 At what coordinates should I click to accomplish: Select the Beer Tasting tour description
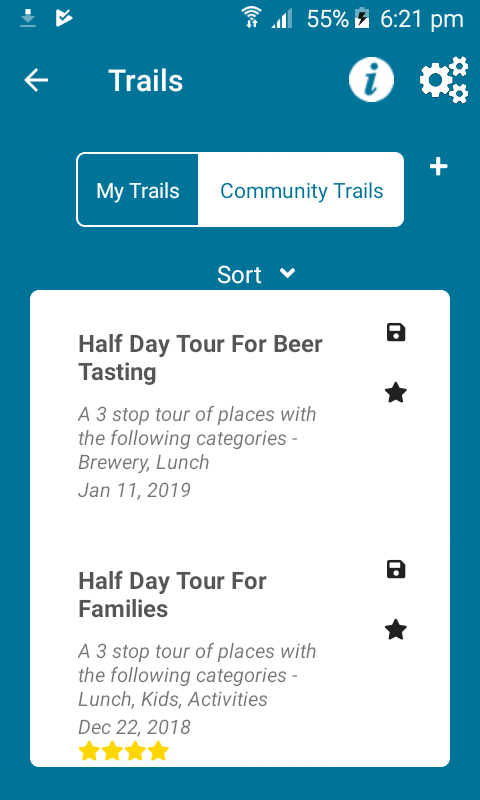click(197, 438)
